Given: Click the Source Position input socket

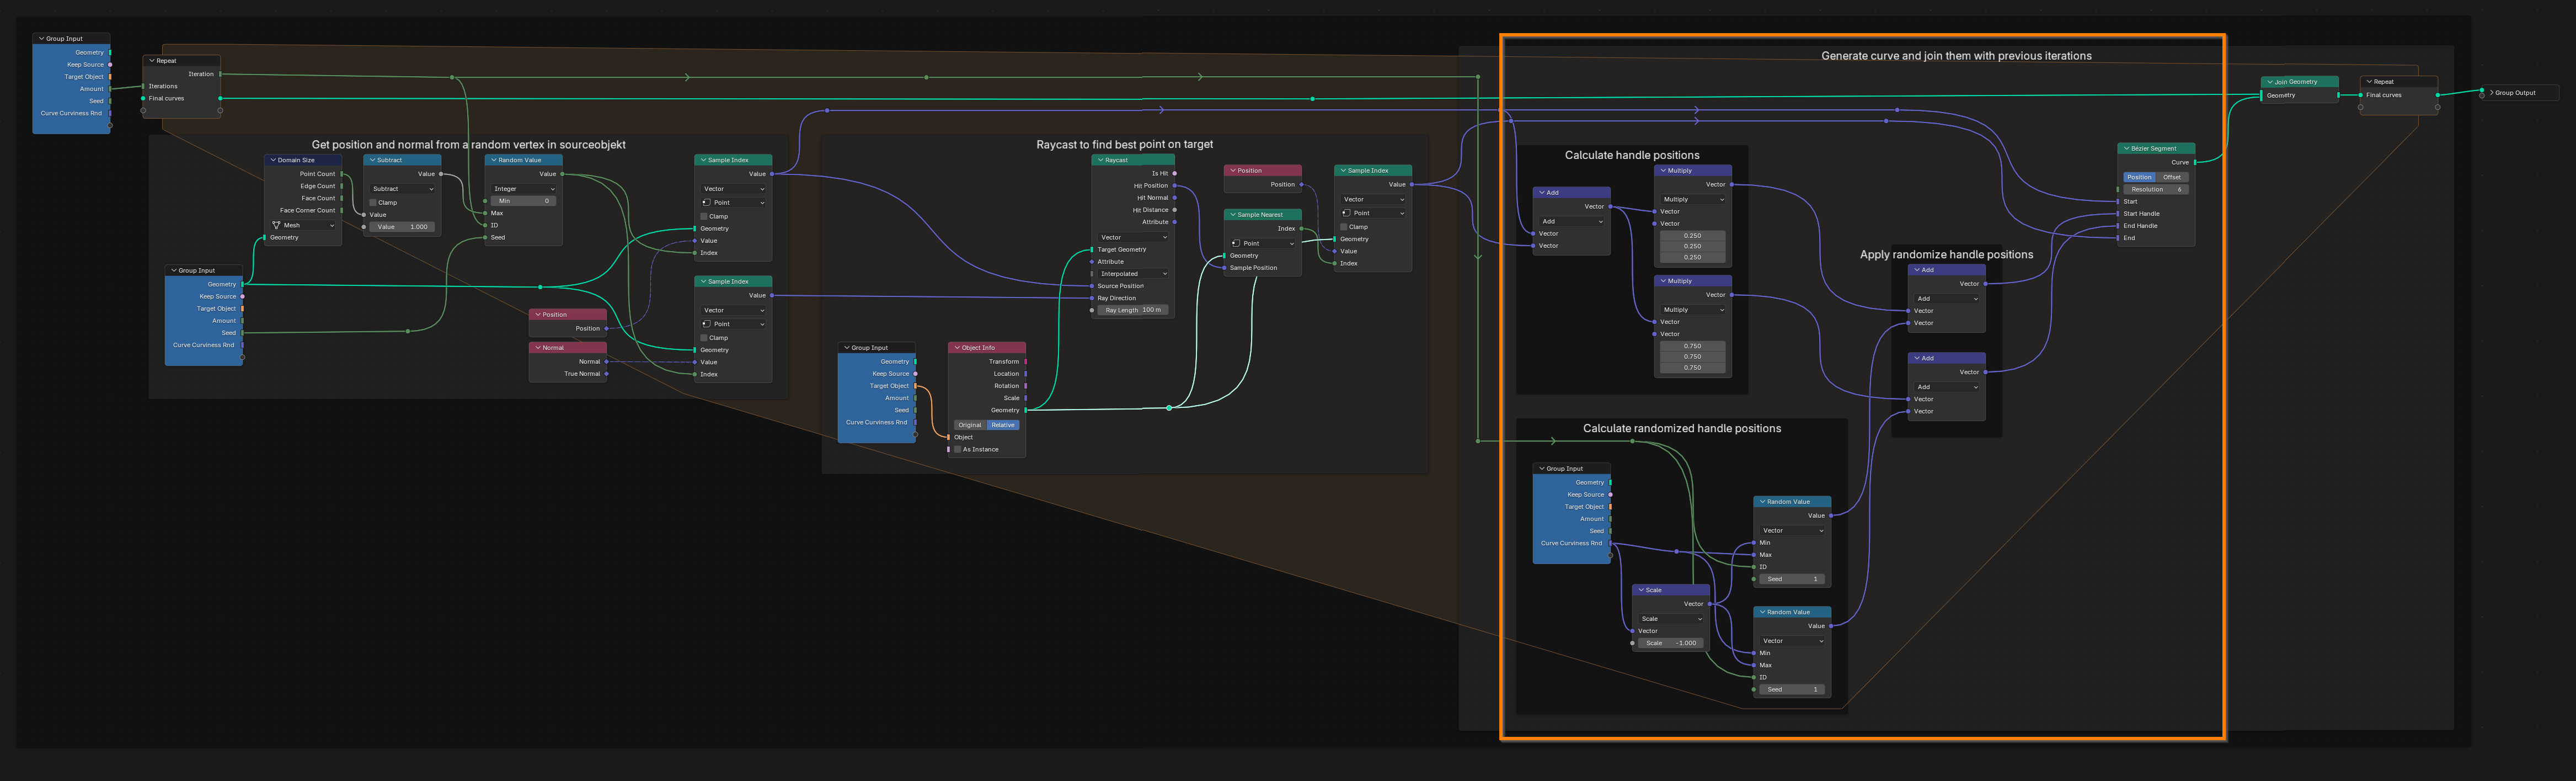Looking at the screenshot, I should point(1092,286).
